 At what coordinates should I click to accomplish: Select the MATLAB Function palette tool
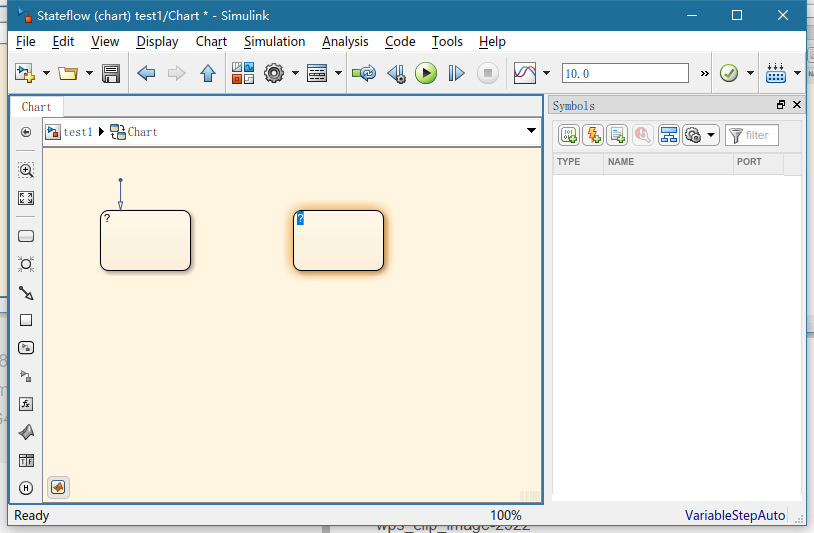(x=26, y=432)
